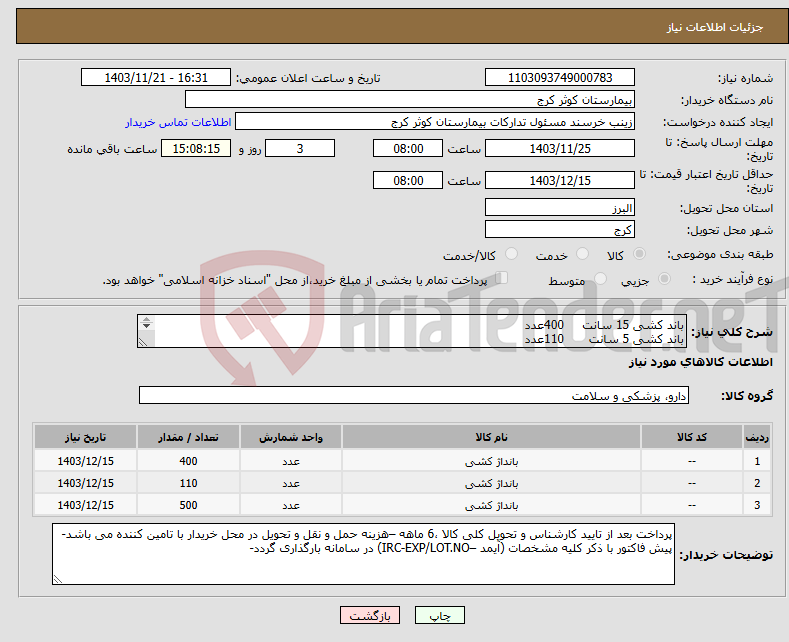Click the response deadline date 1403/11/25
789x642 pixels.
click(x=560, y=148)
